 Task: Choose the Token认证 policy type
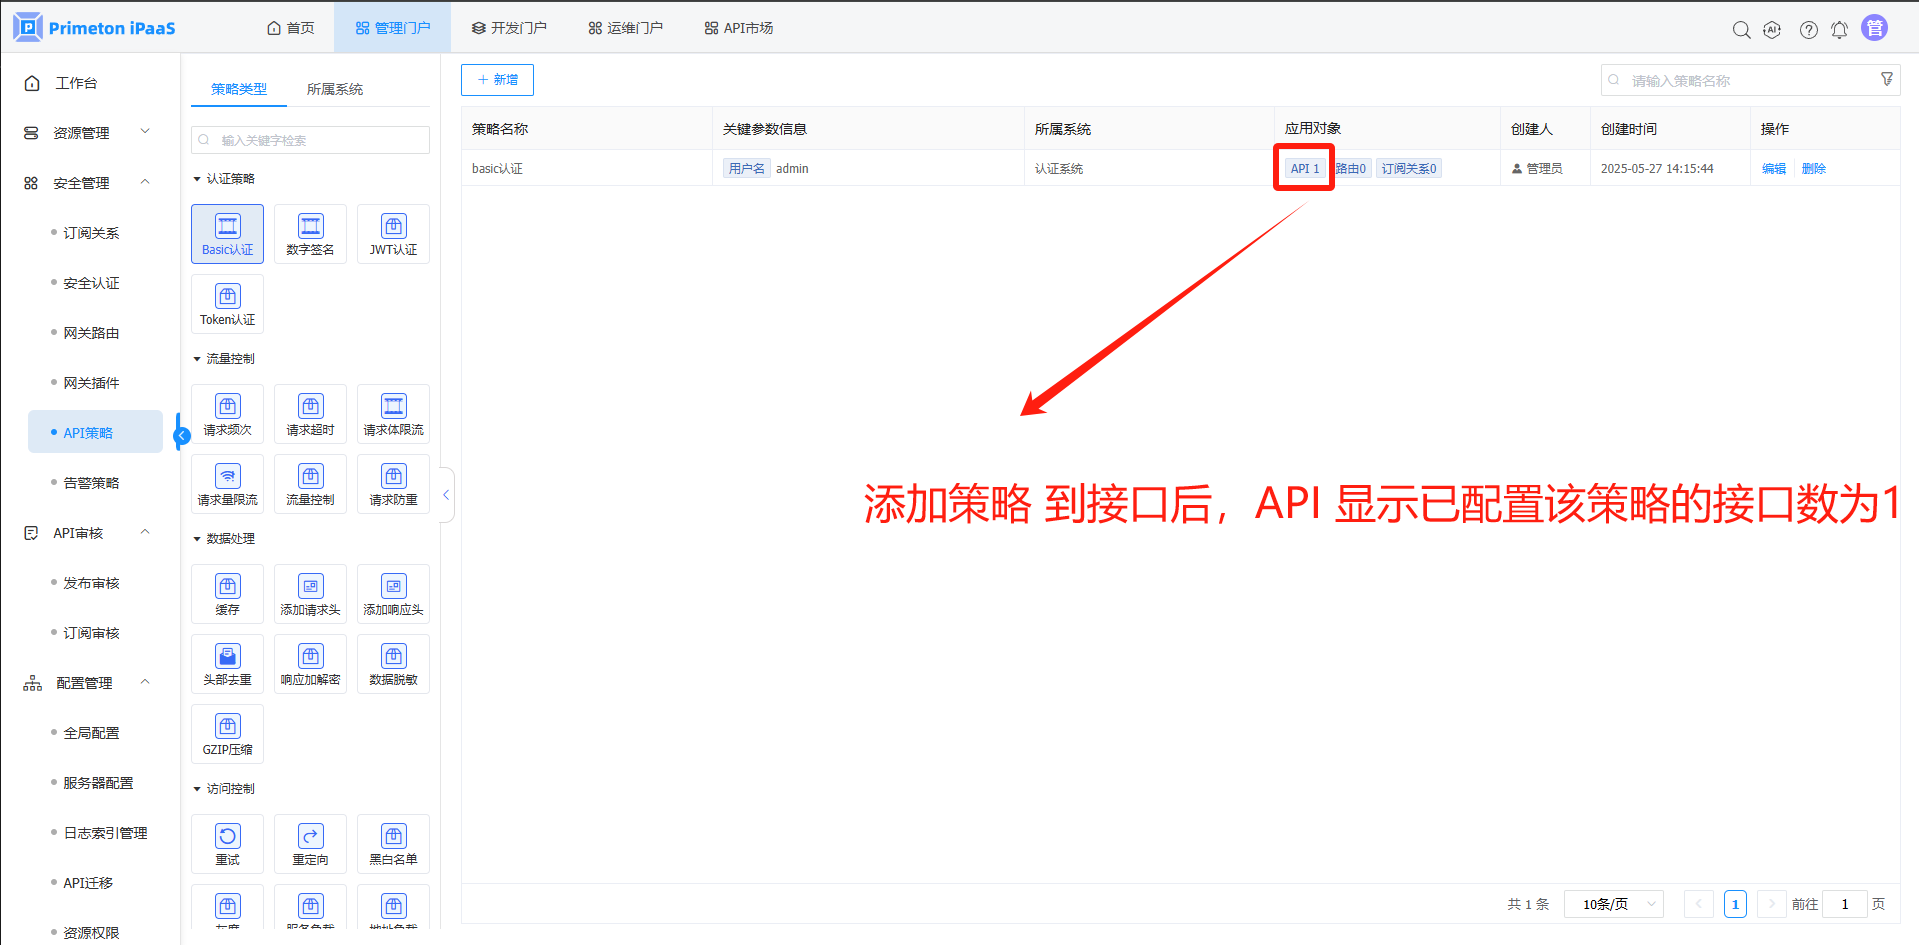(227, 304)
